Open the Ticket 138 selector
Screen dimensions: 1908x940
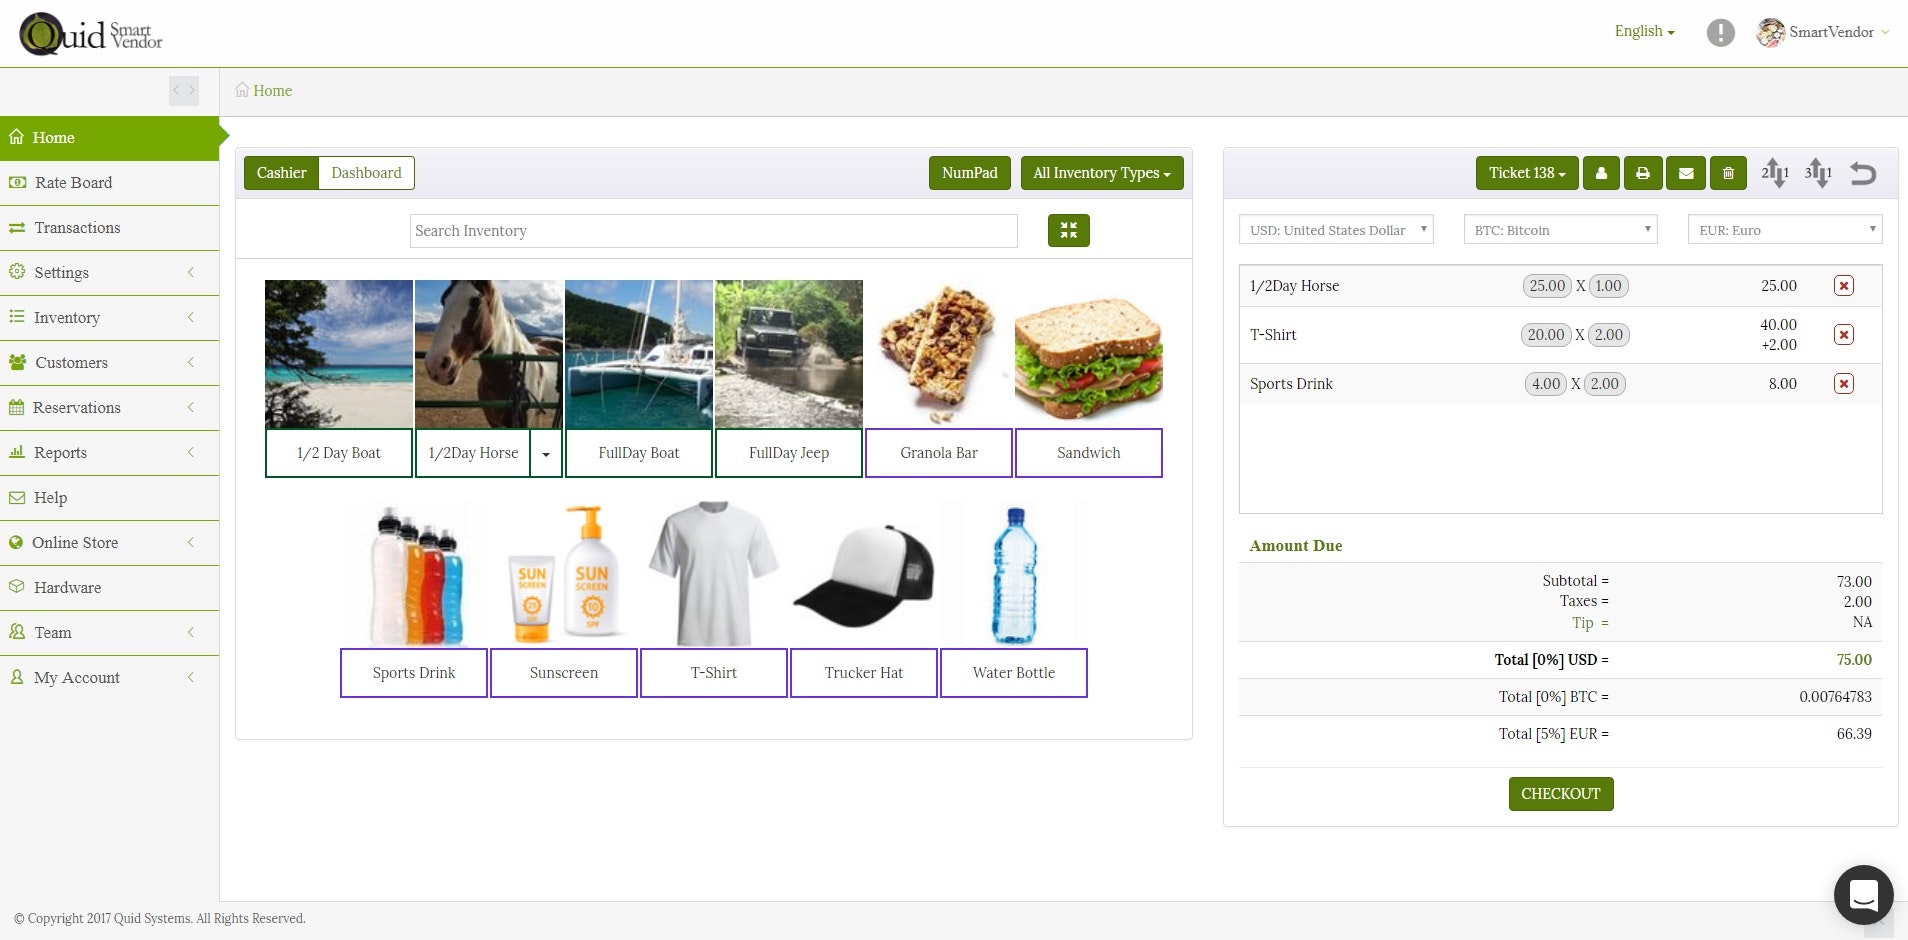(x=1524, y=172)
